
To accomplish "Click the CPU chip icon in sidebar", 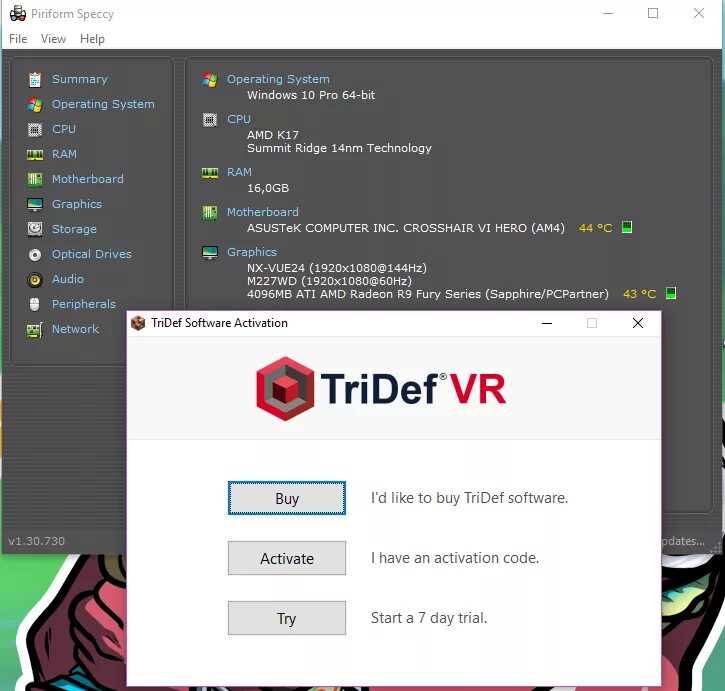I will point(35,130).
